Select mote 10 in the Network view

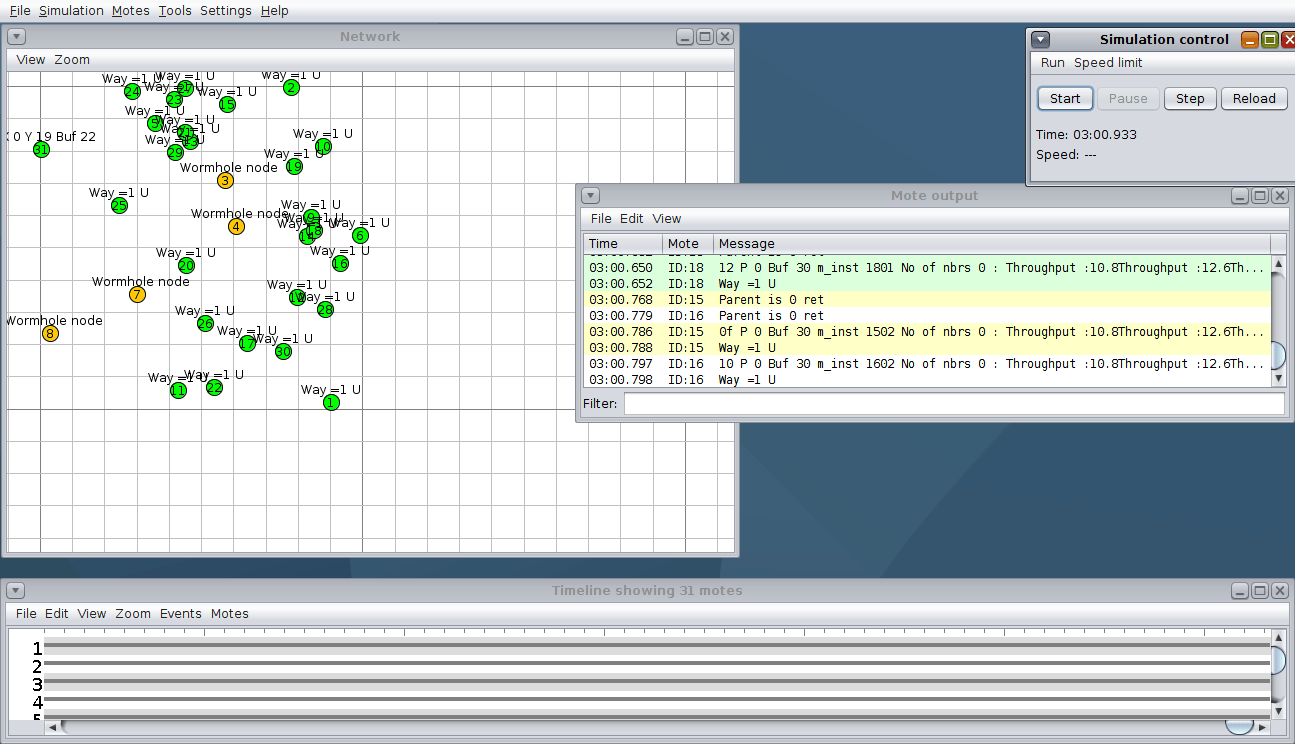[323, 147]
